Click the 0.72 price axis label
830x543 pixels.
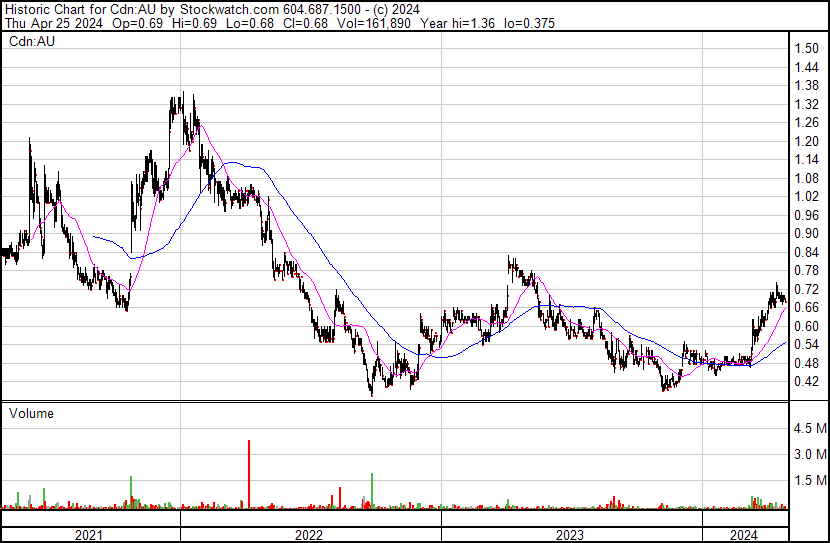(807, 289)
